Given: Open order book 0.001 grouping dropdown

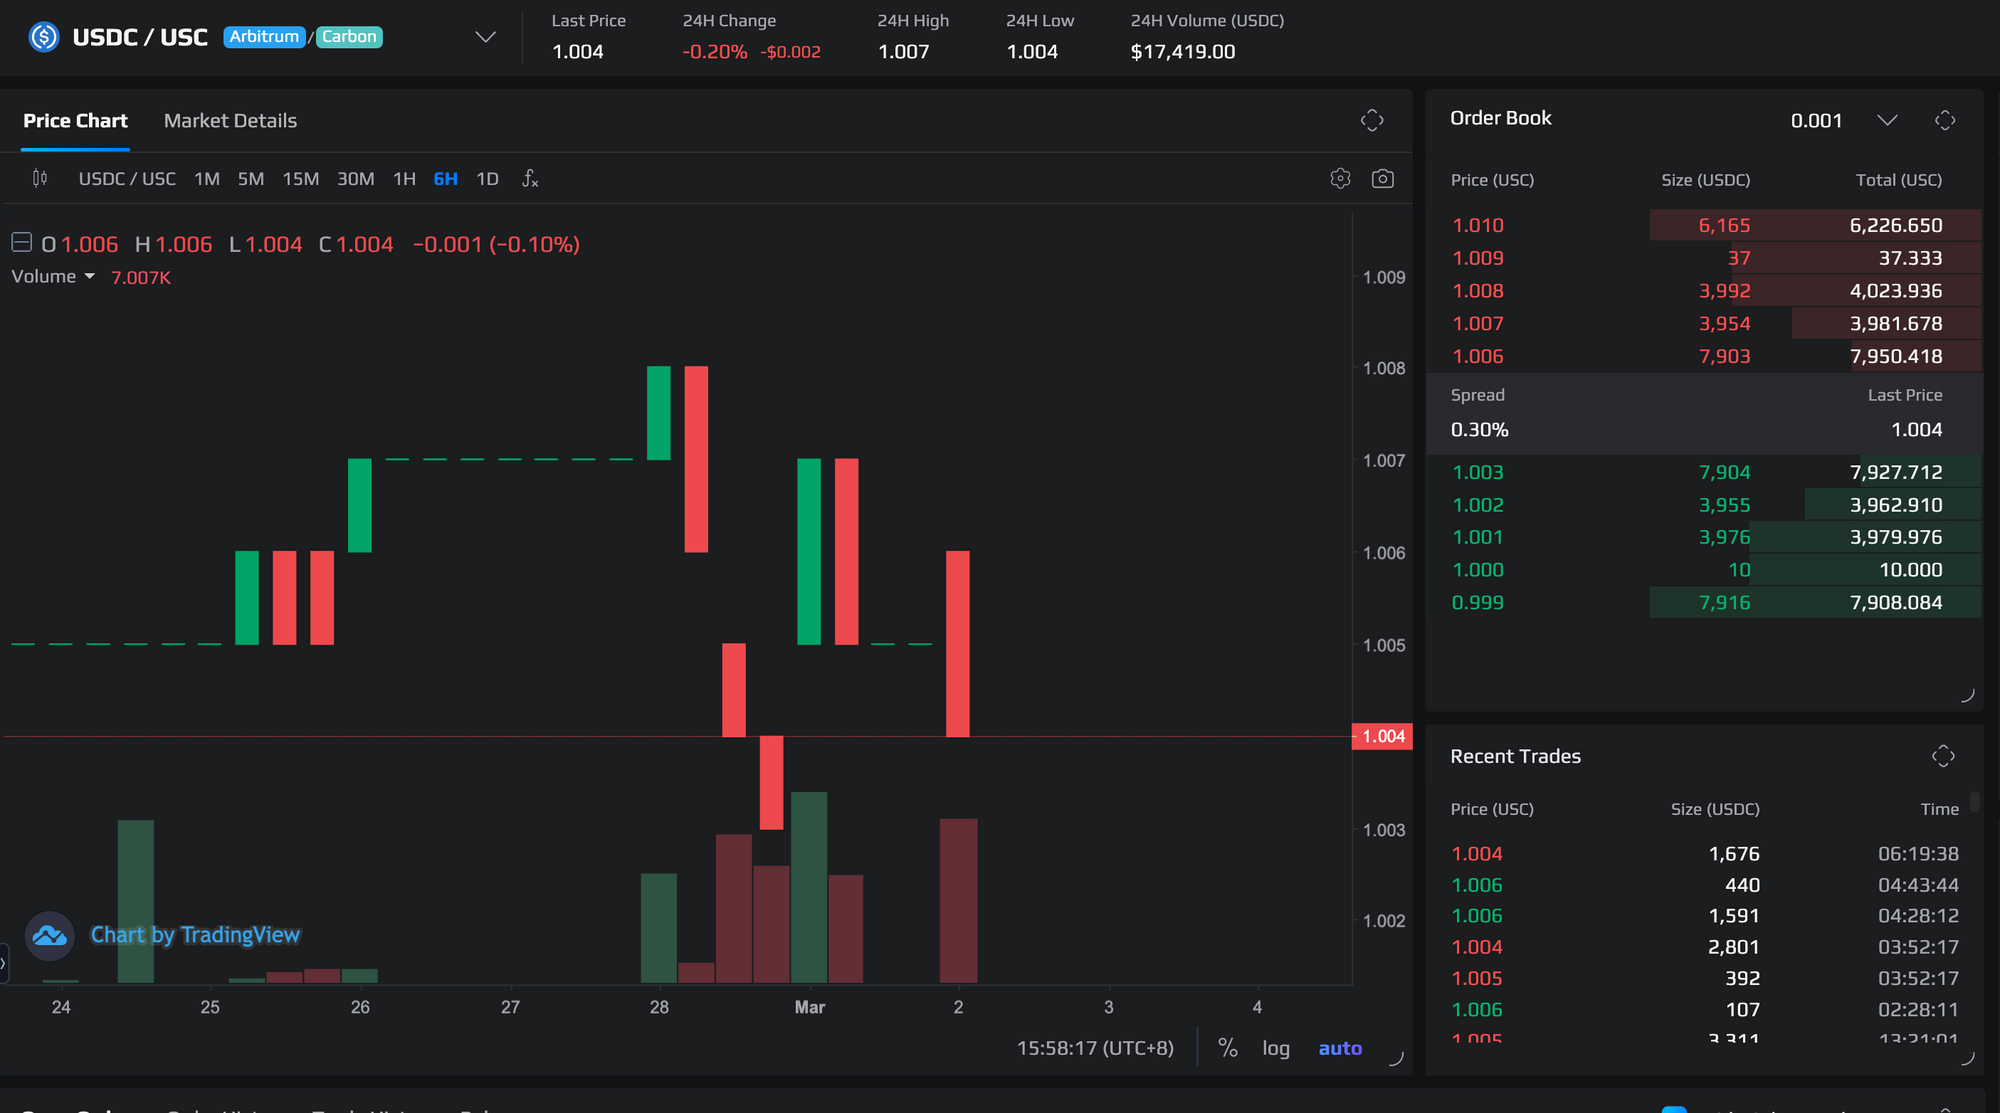Looking at the screenshot, I should coord(1886,121).
